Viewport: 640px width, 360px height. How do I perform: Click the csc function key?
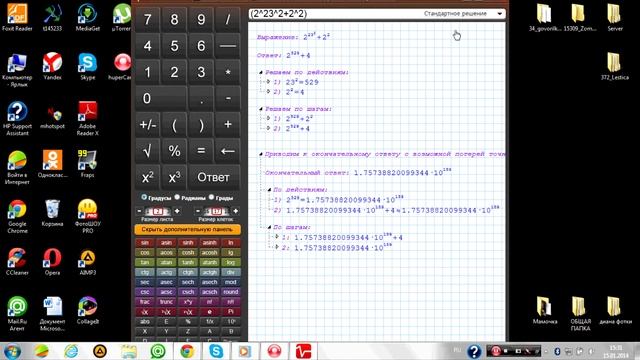coord(144,292)
